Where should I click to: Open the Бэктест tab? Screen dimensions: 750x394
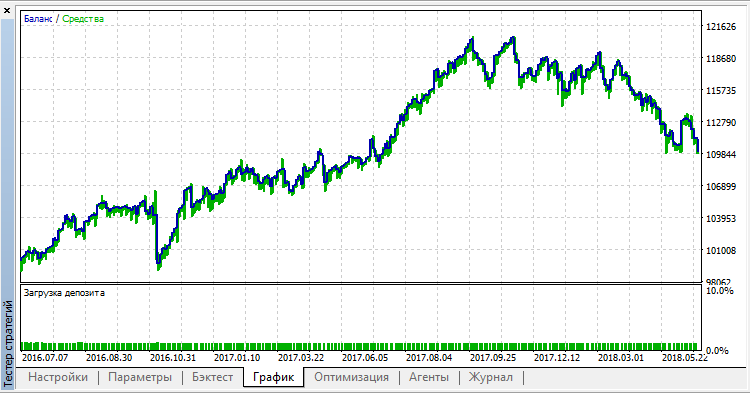212,377
